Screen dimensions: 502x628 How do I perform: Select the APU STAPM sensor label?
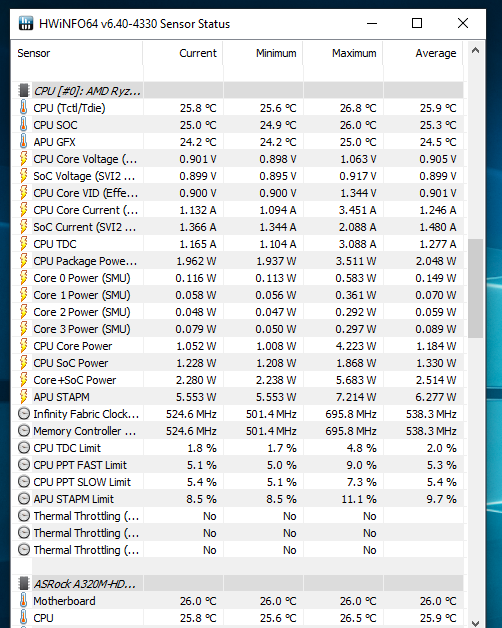pos(61,397)
